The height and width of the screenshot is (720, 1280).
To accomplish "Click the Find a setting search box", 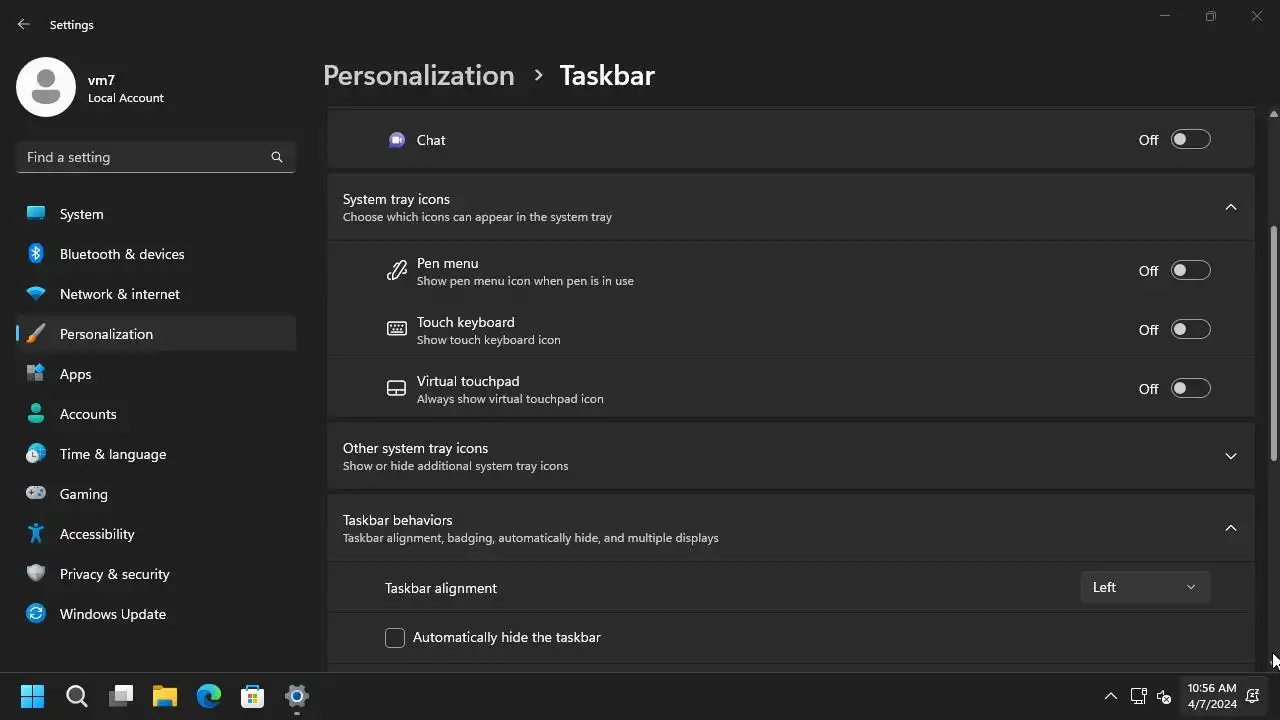I will (145, 157).
